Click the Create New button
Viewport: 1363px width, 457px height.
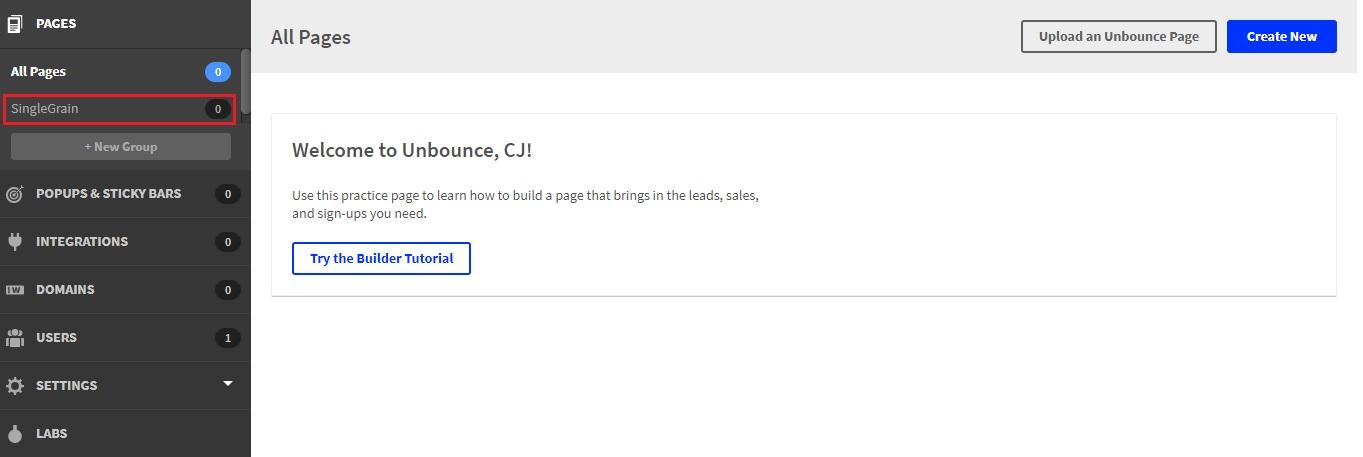click(1281, 37)
